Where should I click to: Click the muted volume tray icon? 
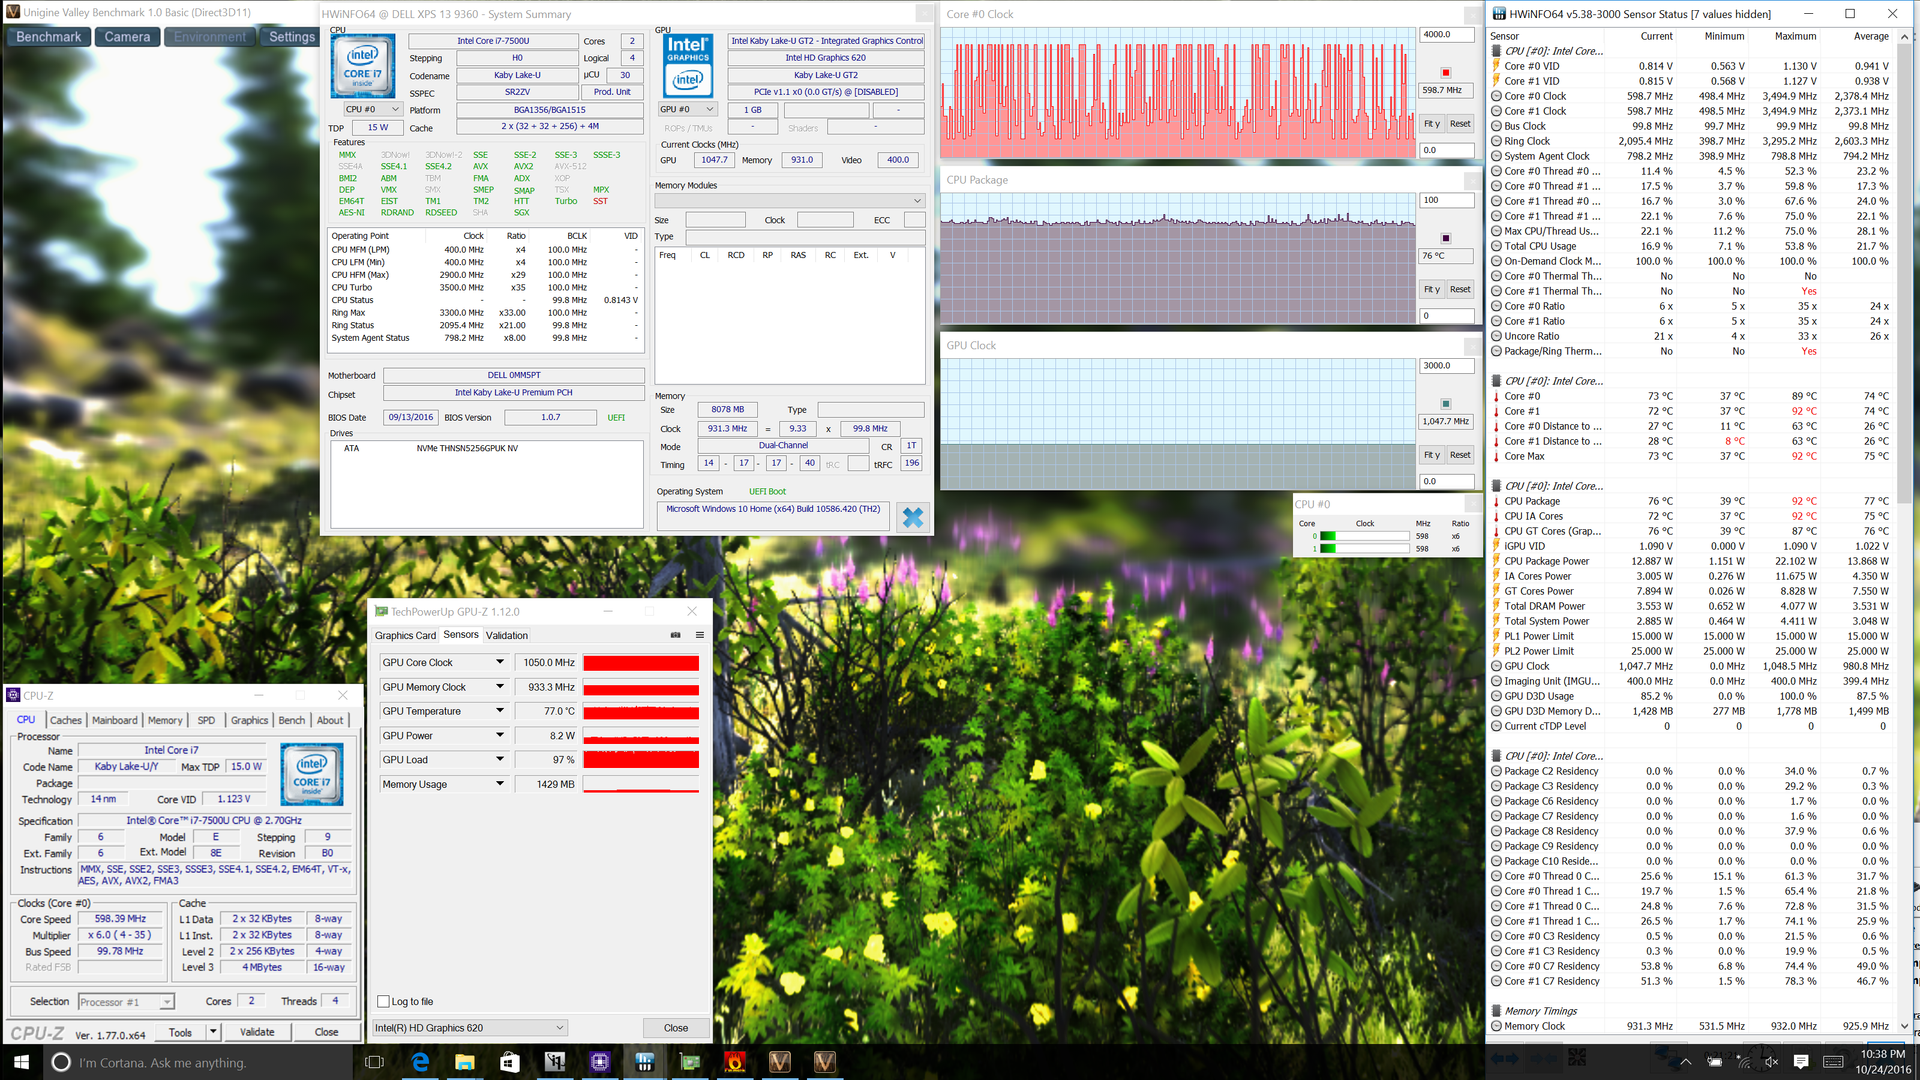pyautogui.click(x=1771, y=1062)
